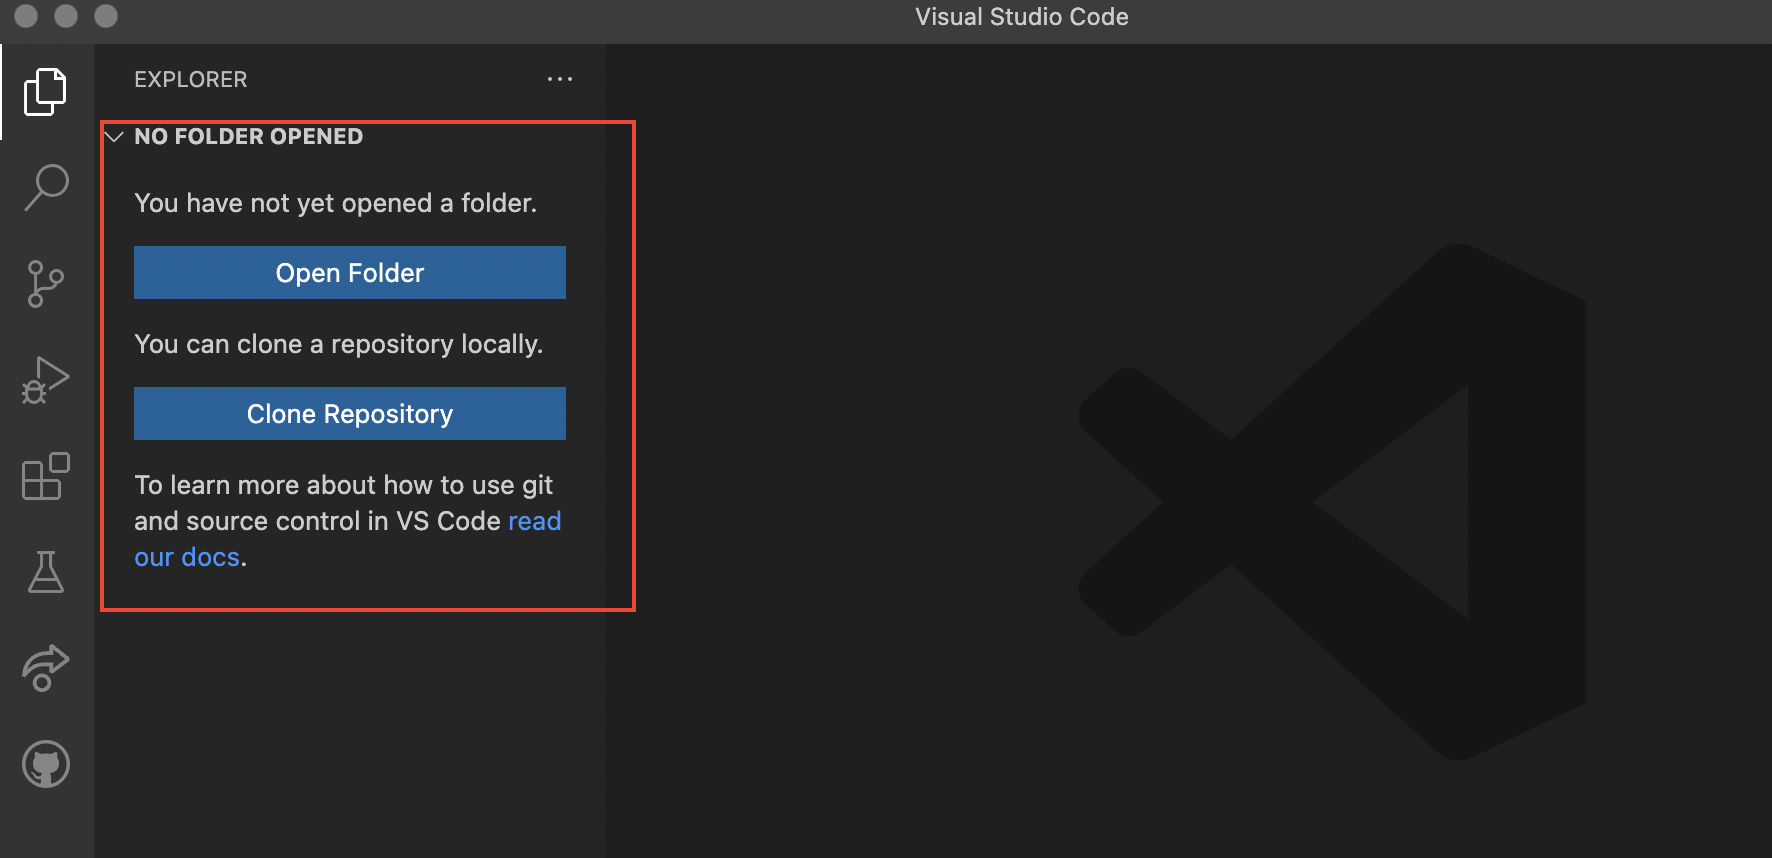Image resolution: width=1772 pixels, height=858 pixels.
Task: Click the yellow minimize window button
Action: 66,16
